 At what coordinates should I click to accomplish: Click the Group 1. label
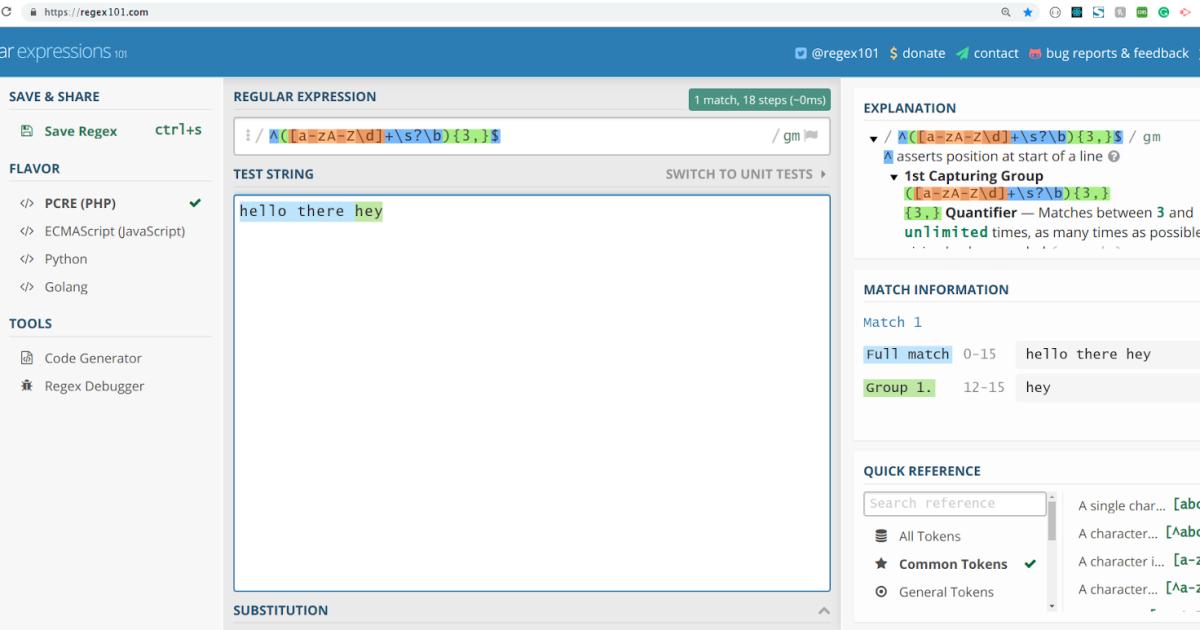pos(899,387)
